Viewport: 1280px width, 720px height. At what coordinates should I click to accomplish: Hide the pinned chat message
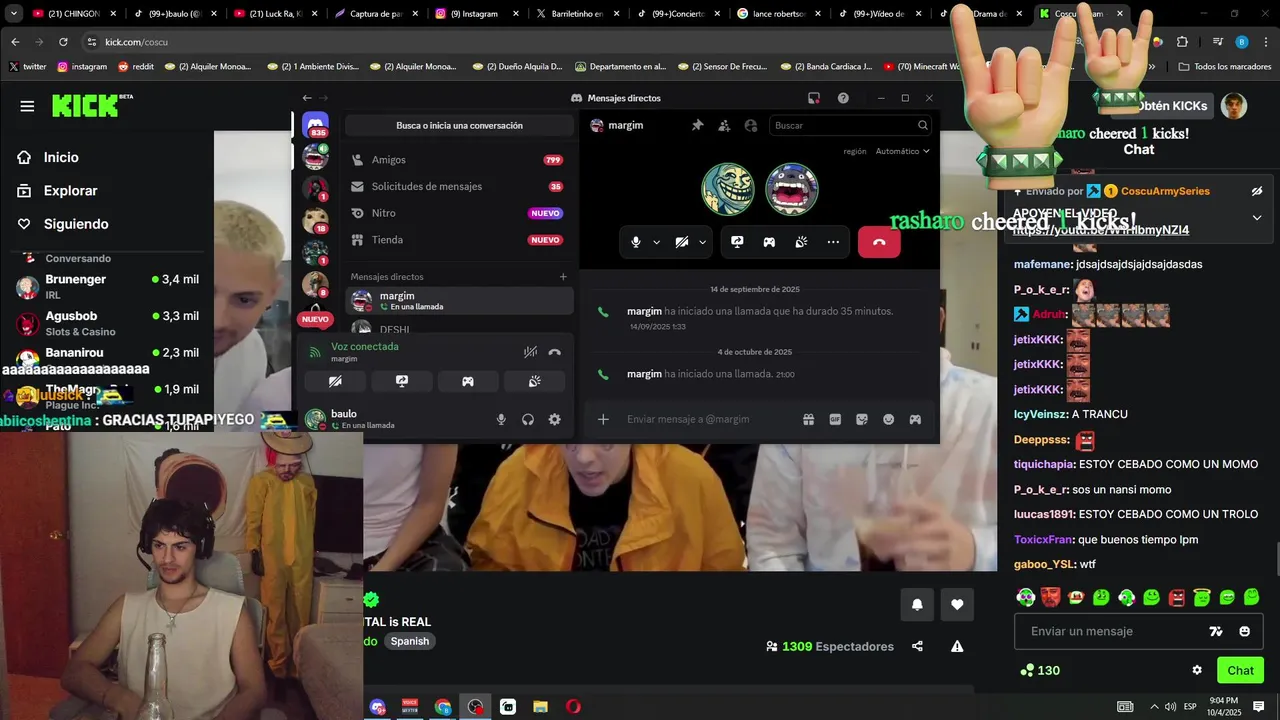(x=1257, y=191)
